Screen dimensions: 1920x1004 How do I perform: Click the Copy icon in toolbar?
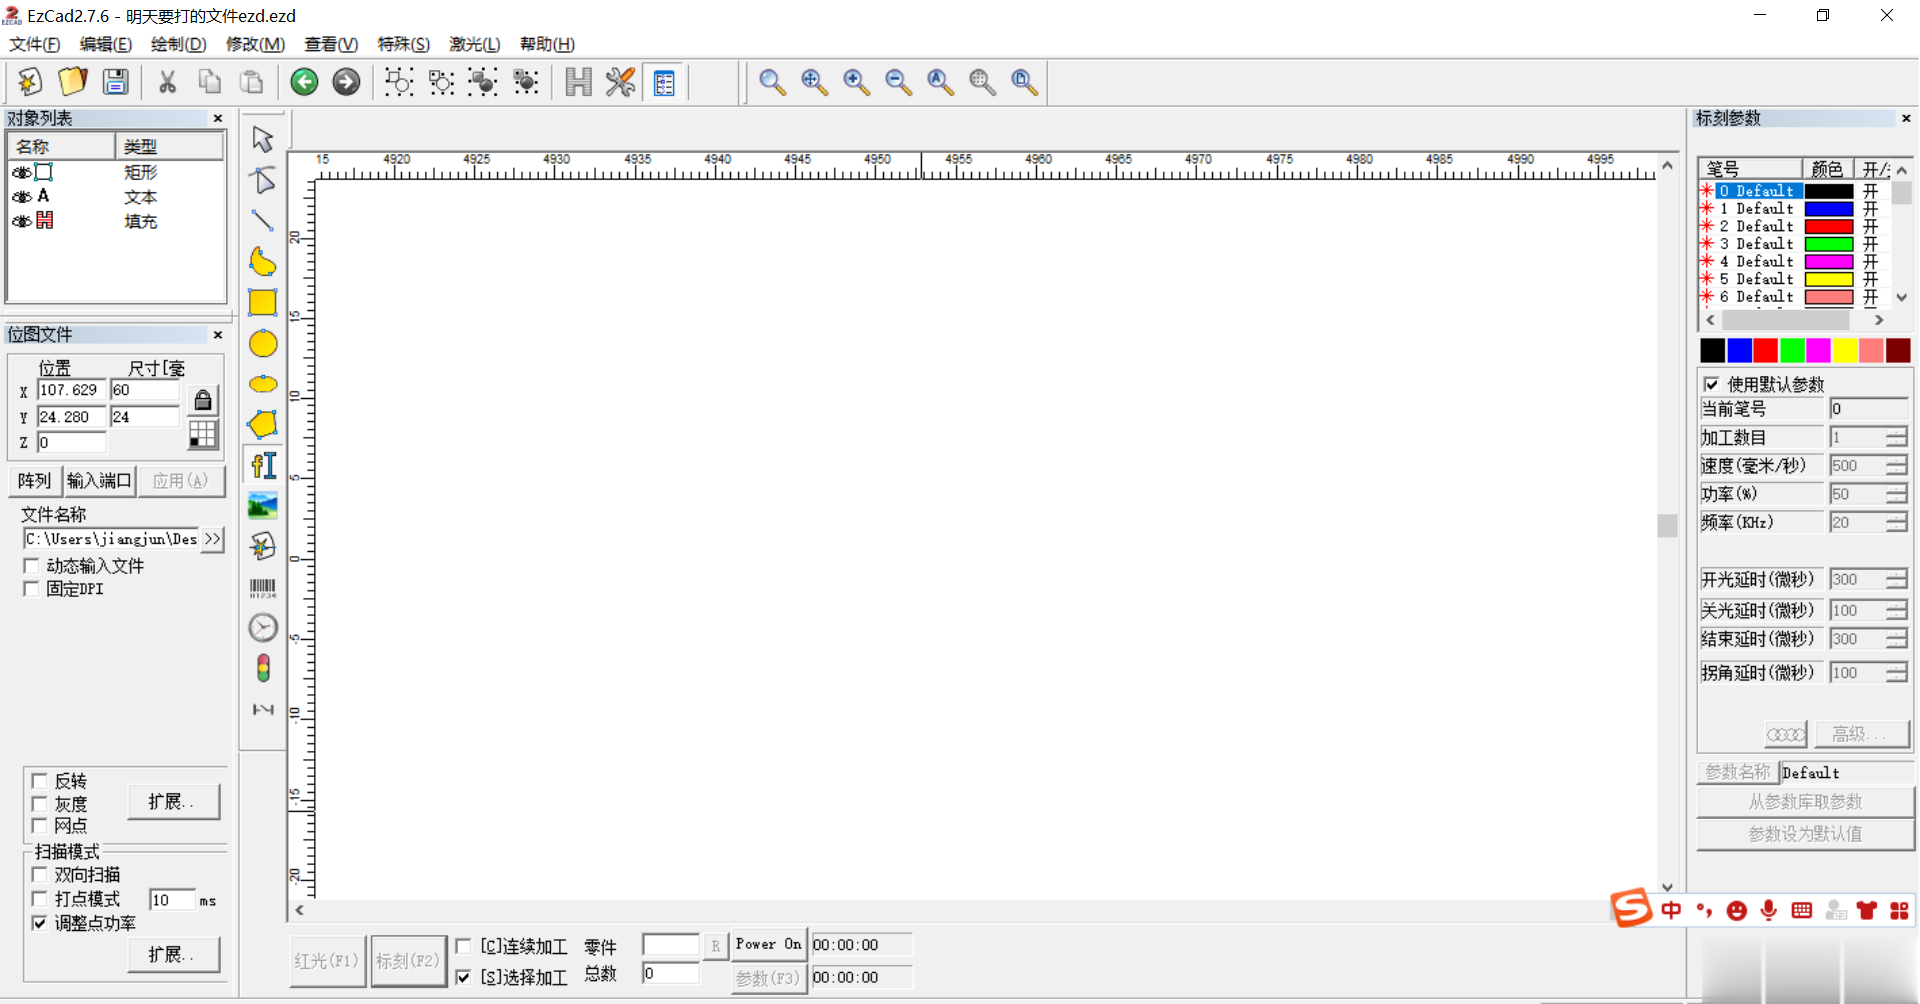[210, 82]
